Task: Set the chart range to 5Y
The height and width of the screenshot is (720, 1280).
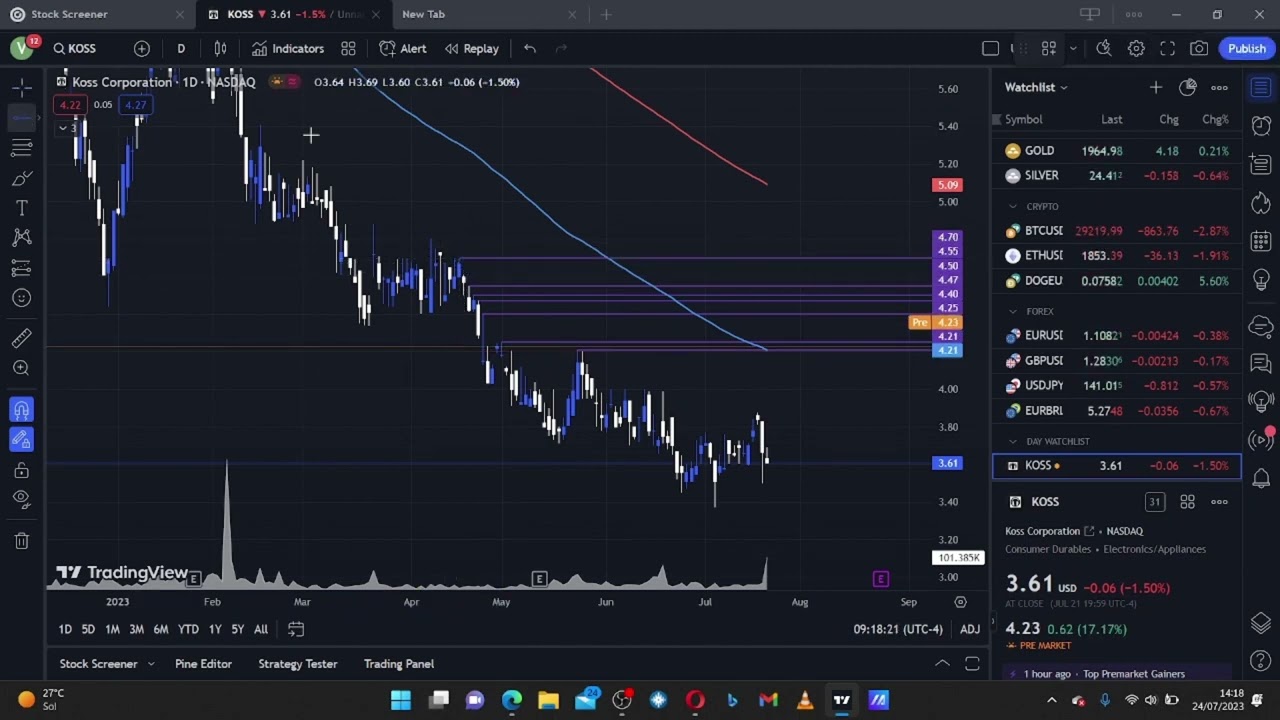Action: pyautogui.click(x=237, y=629)
